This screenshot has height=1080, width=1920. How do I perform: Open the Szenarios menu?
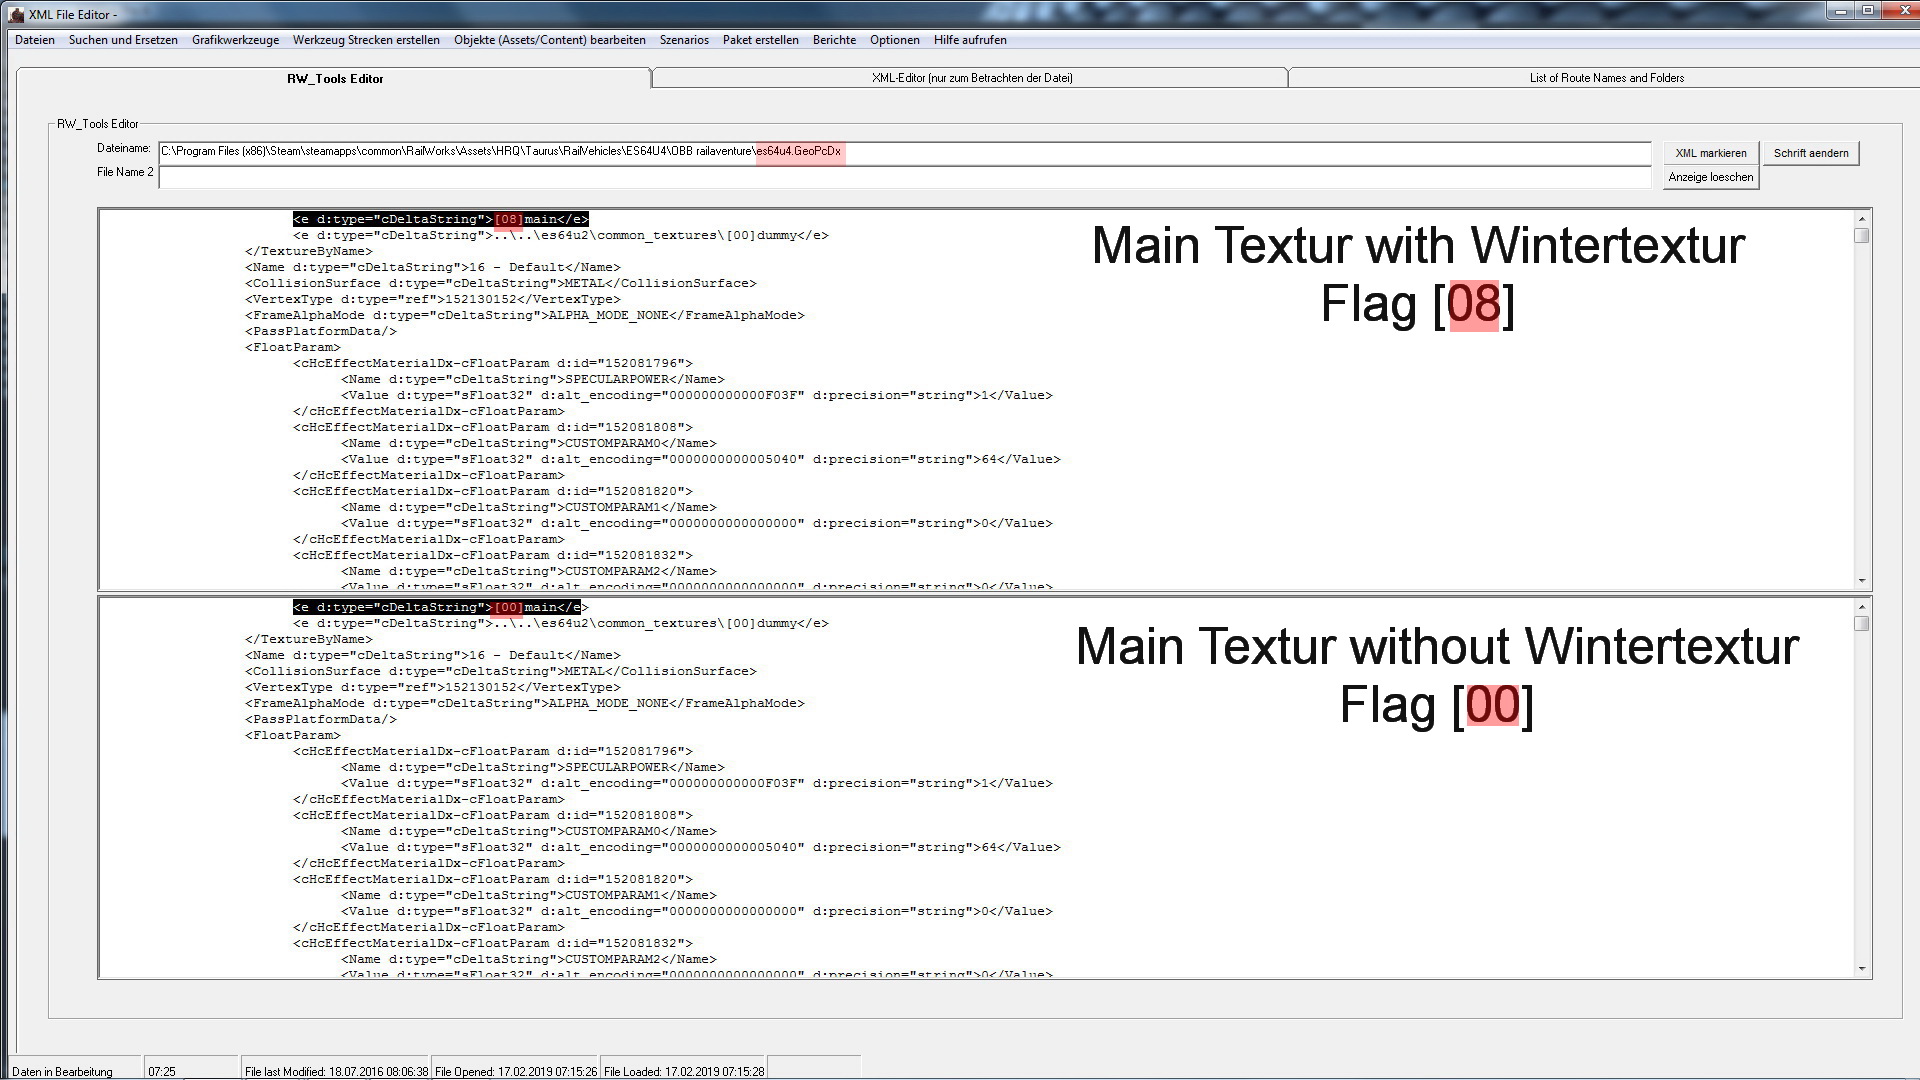684,40
